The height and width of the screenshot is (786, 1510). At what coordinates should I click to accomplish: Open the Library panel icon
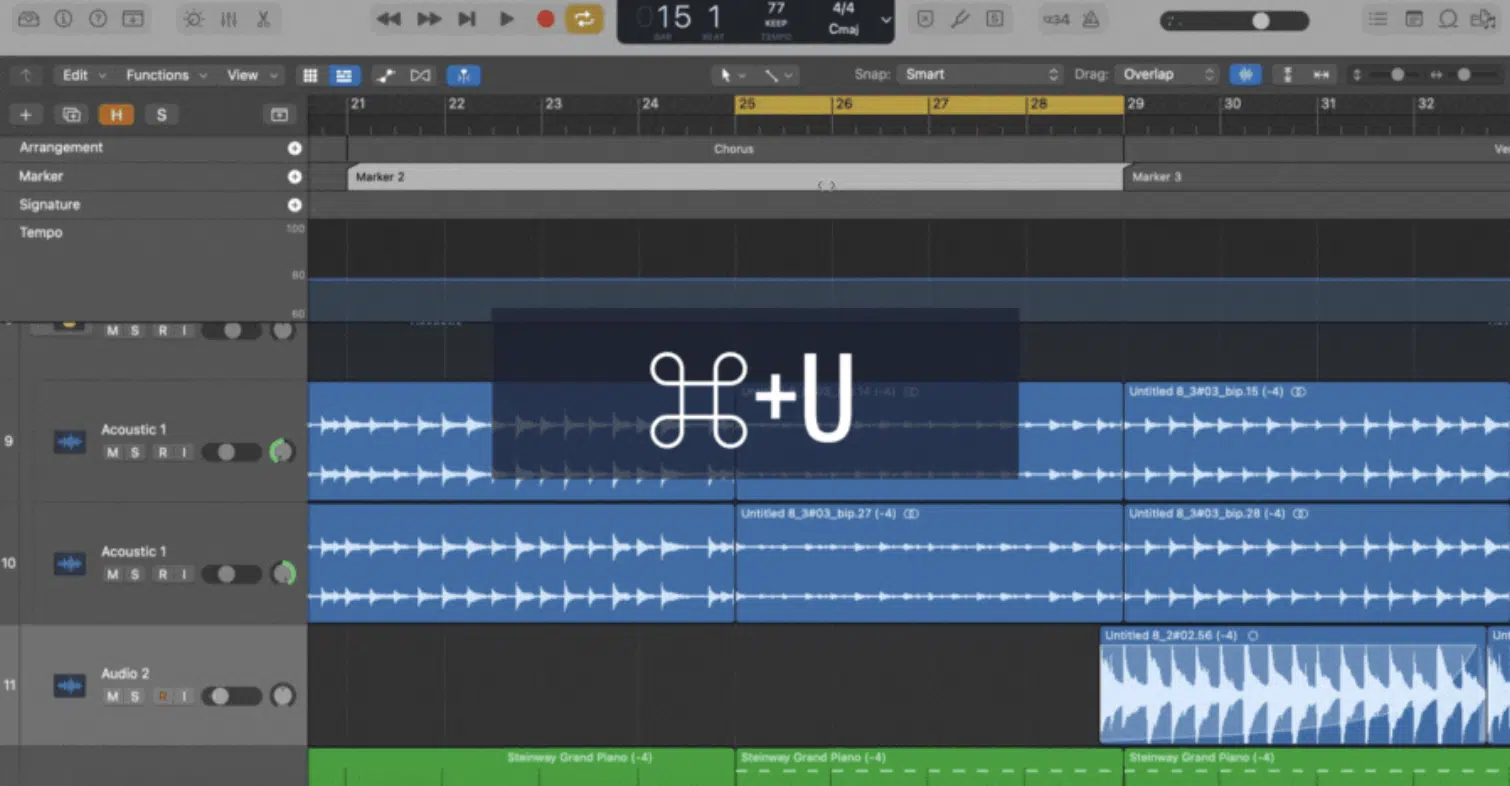[29, 19]
